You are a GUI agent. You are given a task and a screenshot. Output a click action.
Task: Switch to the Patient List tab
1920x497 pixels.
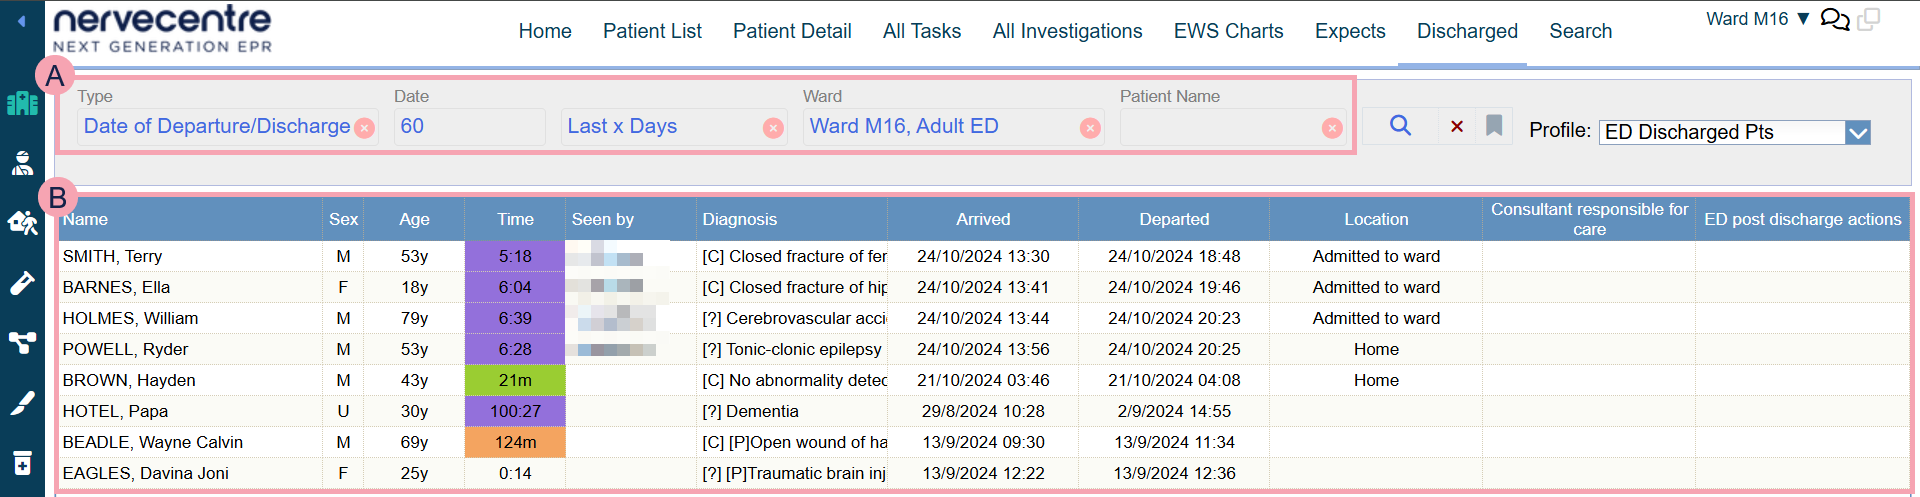coord(652,31)
